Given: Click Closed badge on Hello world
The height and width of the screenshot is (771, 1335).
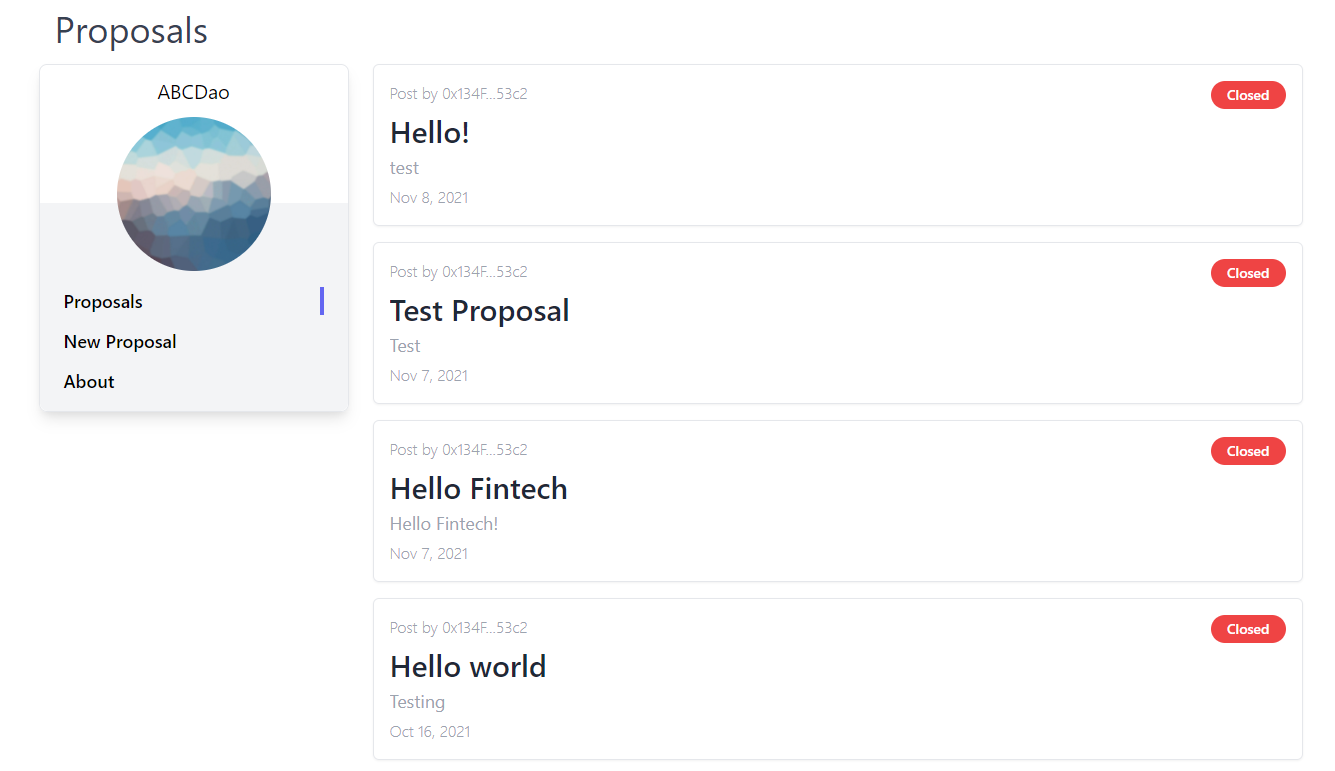Looking at the screenshot, I should (1248, 629).
